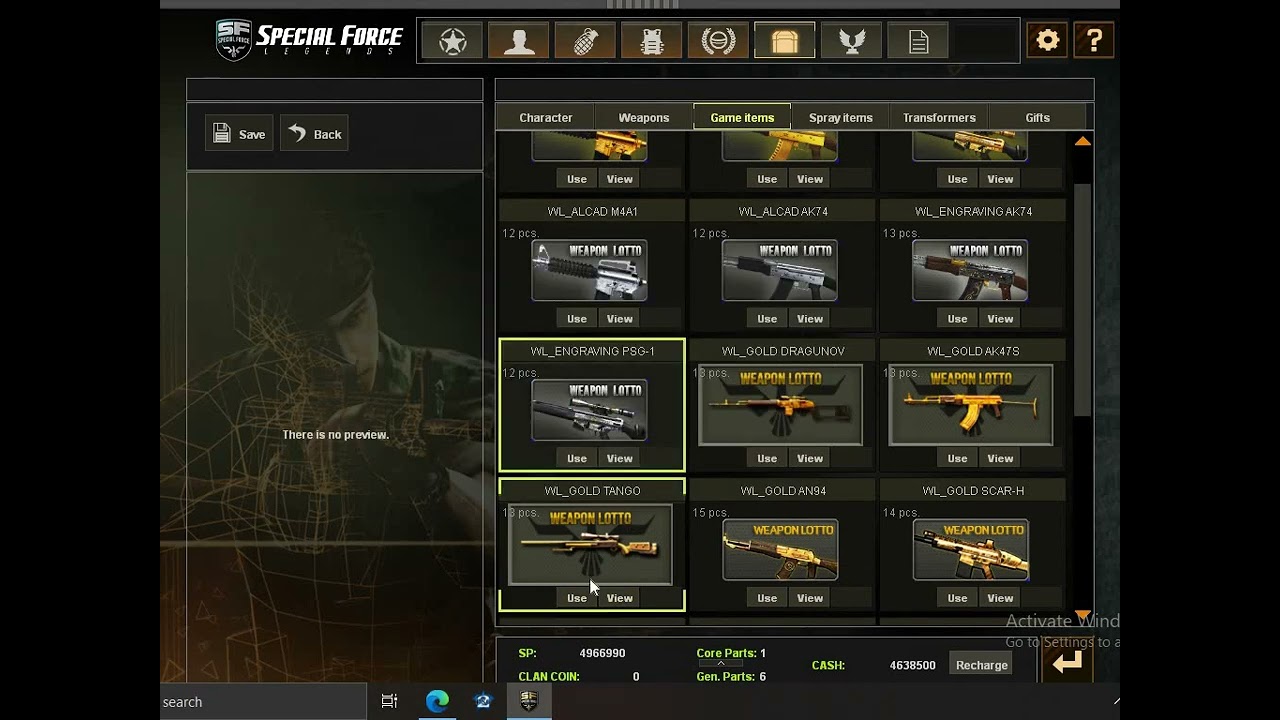Open the character silhouette icon in top navigation
The width and height of the screenshot is (1280, 720).
pos(519,41)
